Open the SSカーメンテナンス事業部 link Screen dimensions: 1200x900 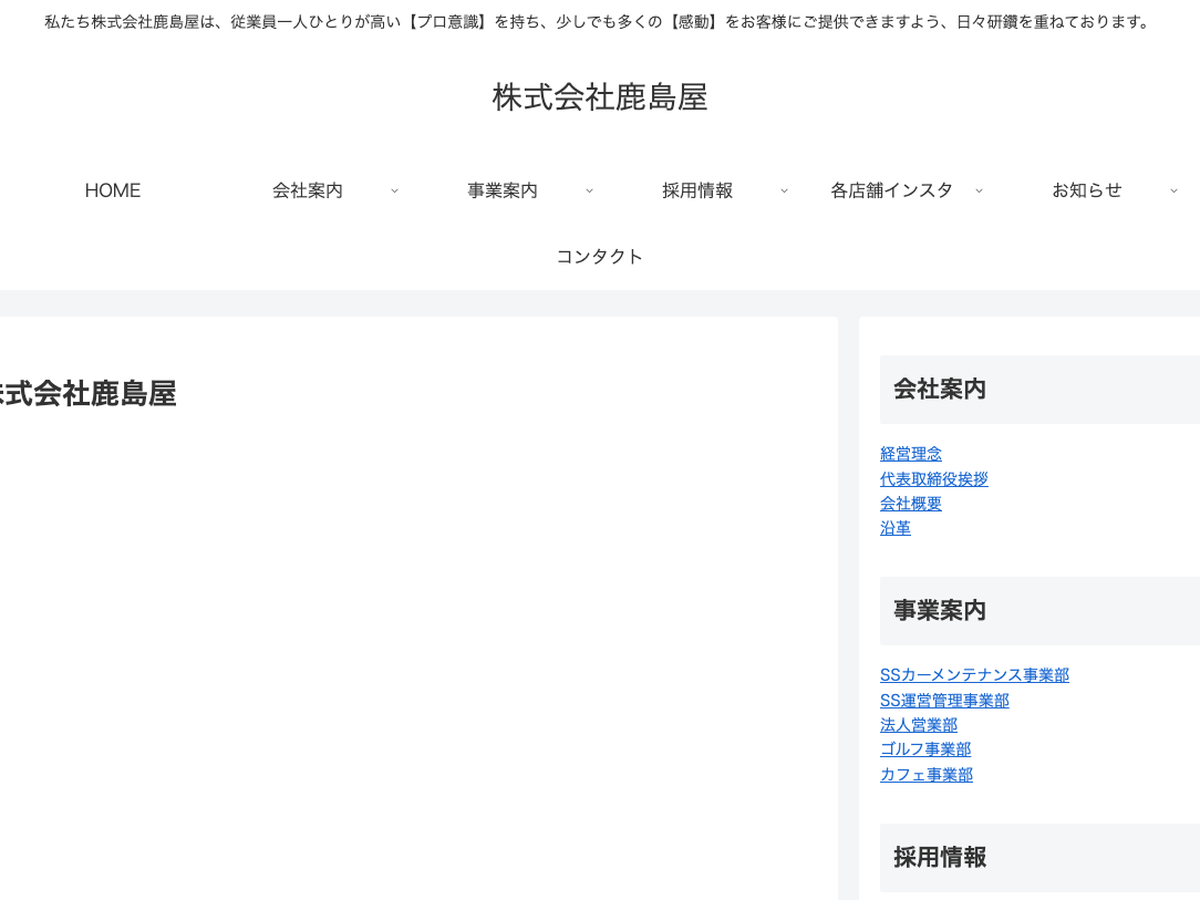coord(974,675)
